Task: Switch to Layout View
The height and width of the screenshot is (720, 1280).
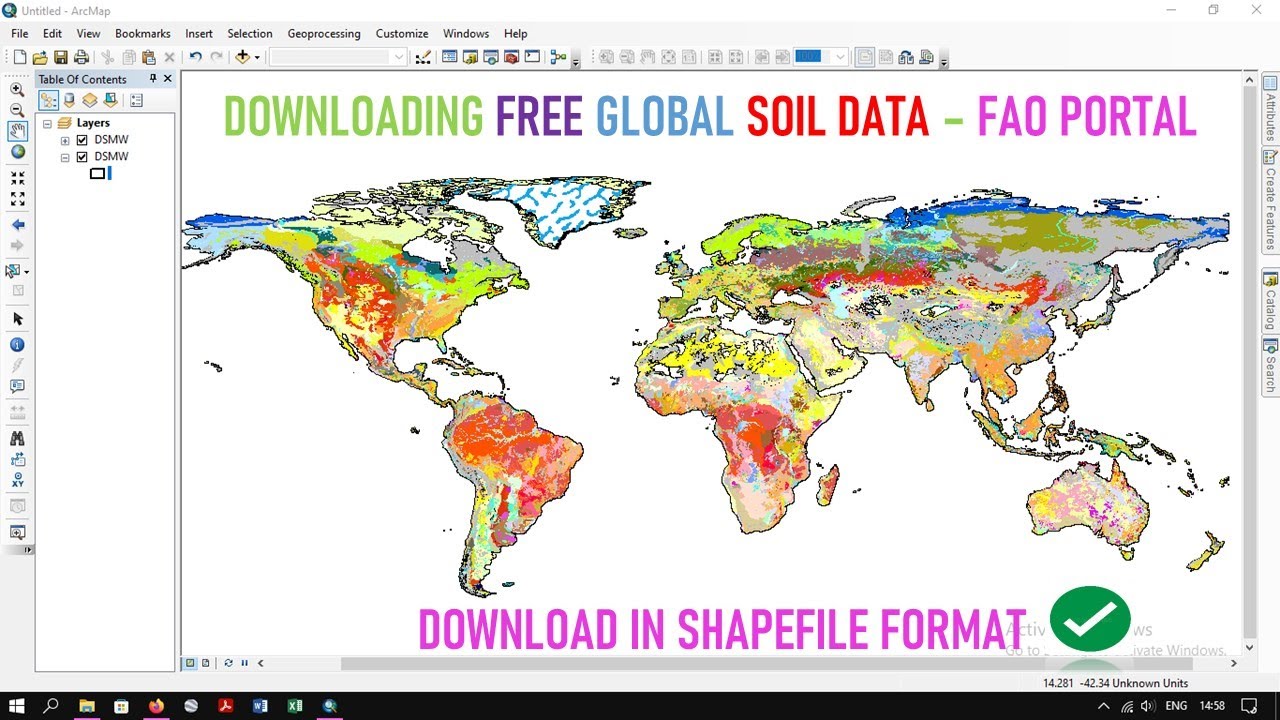Action: click(206, 663)
